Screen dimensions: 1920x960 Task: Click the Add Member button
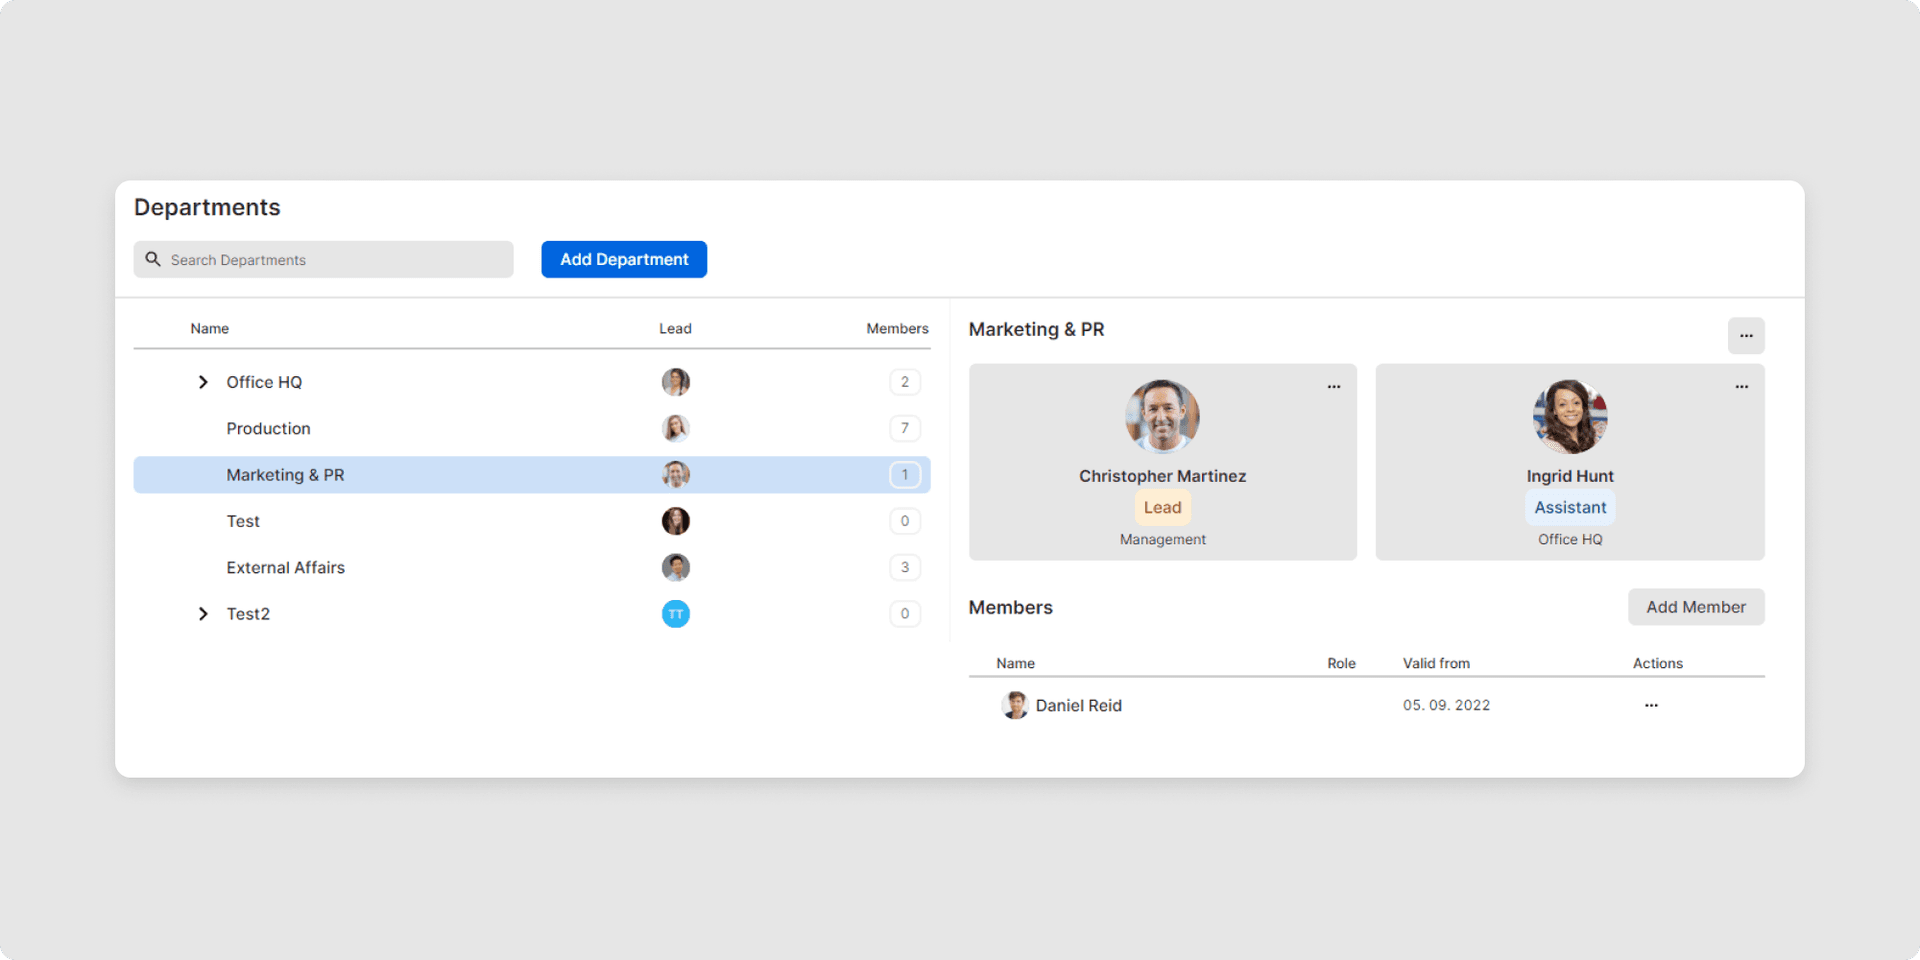[1695, 607]
